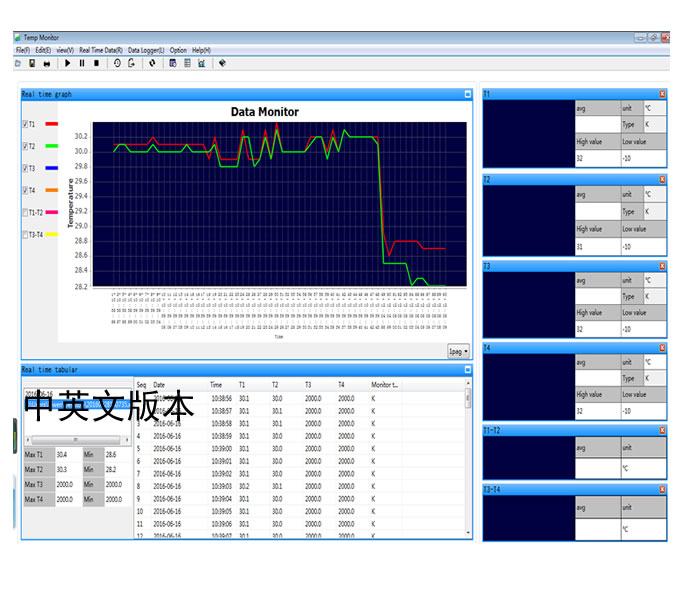Click the clock interval icon in the toolbar
This screenshot has height=600, width=700.
(117, 63)
